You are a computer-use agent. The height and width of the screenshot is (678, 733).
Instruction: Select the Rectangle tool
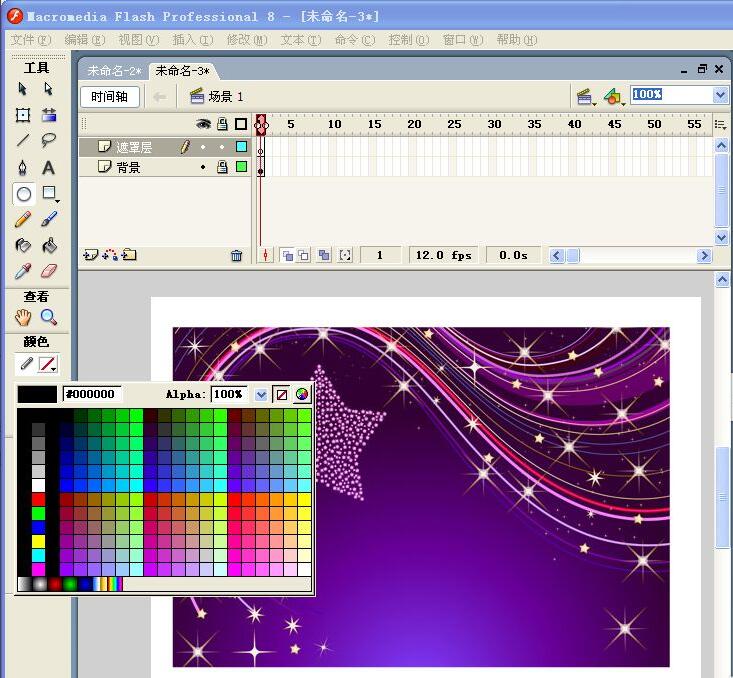click(x=50, y=194)
